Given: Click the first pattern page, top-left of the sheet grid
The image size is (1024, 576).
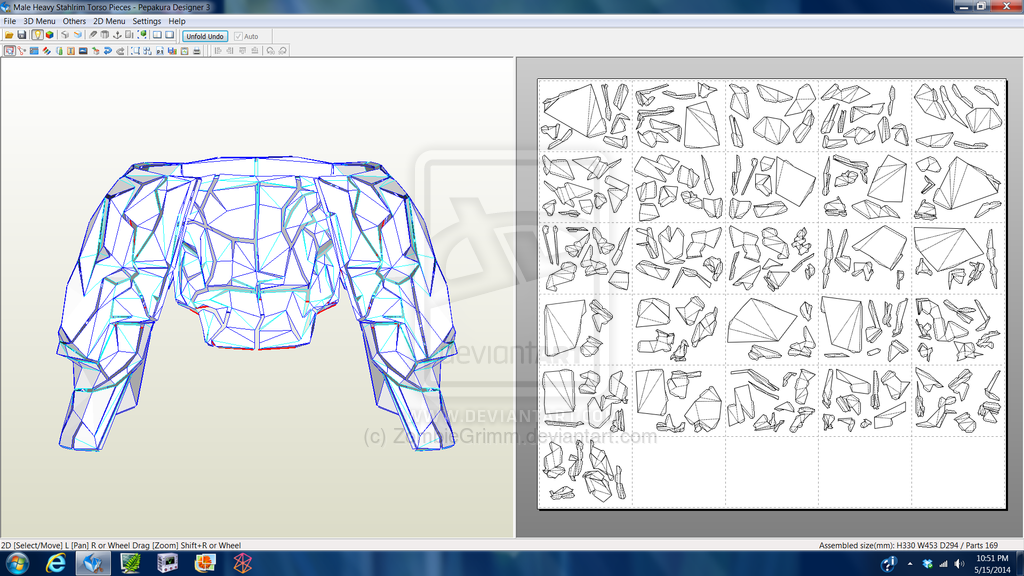Looking at the screenshot, I should pyautogui.click(x=585, y=116).
